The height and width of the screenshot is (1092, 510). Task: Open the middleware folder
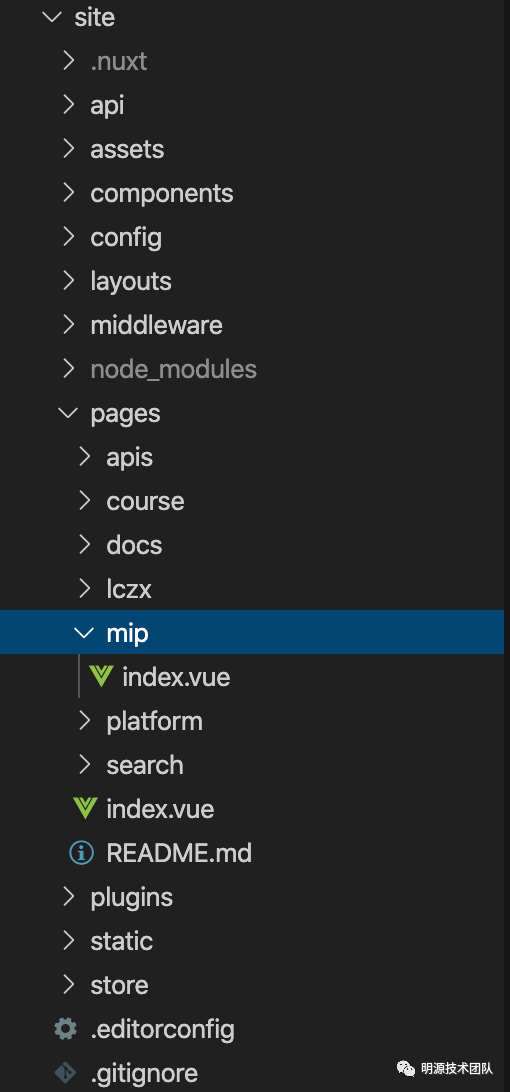coord(252,325)
